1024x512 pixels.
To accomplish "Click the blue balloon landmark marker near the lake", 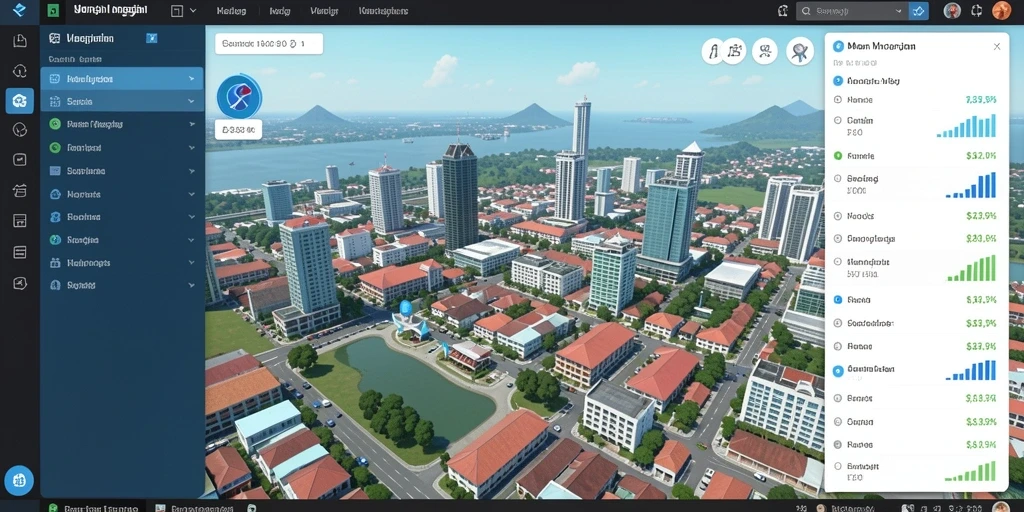I will pyautogui.click(x=406, y=309).
